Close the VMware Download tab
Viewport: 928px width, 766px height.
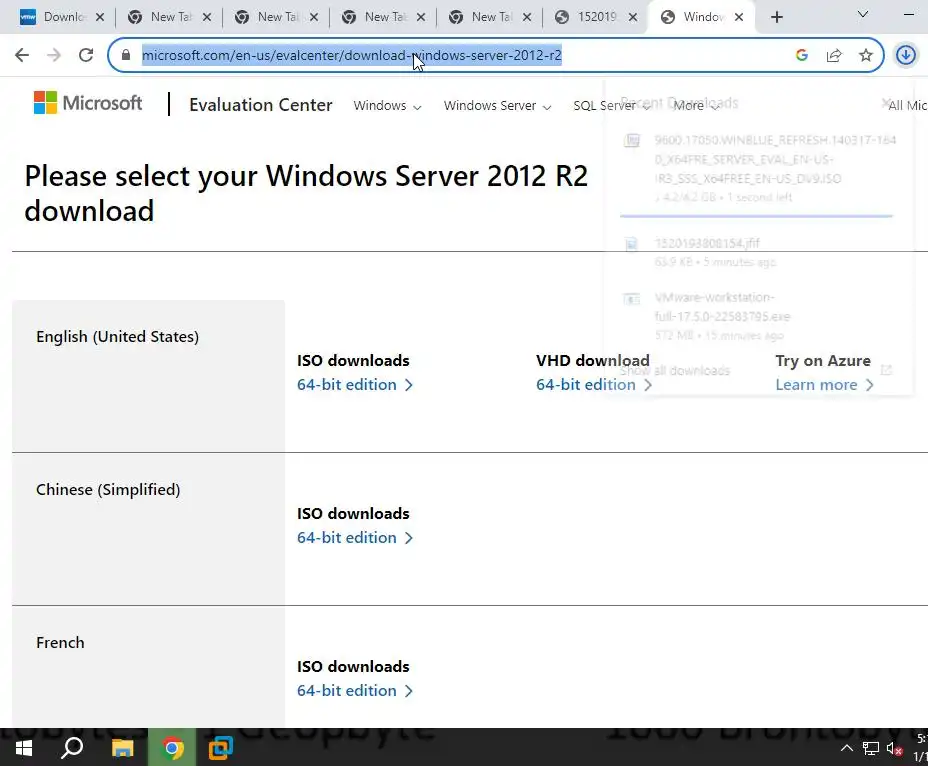(x=100, y=17)
